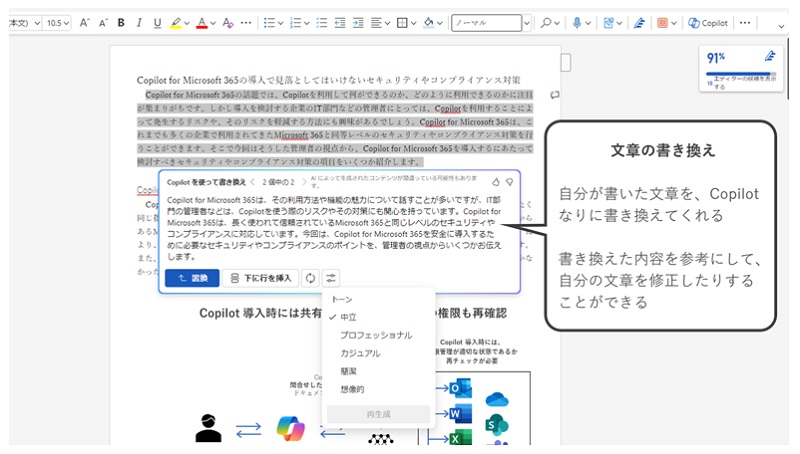Increase font size with the grow font icon
This screenshot has width=800, height=454.
tap(85, 23)
